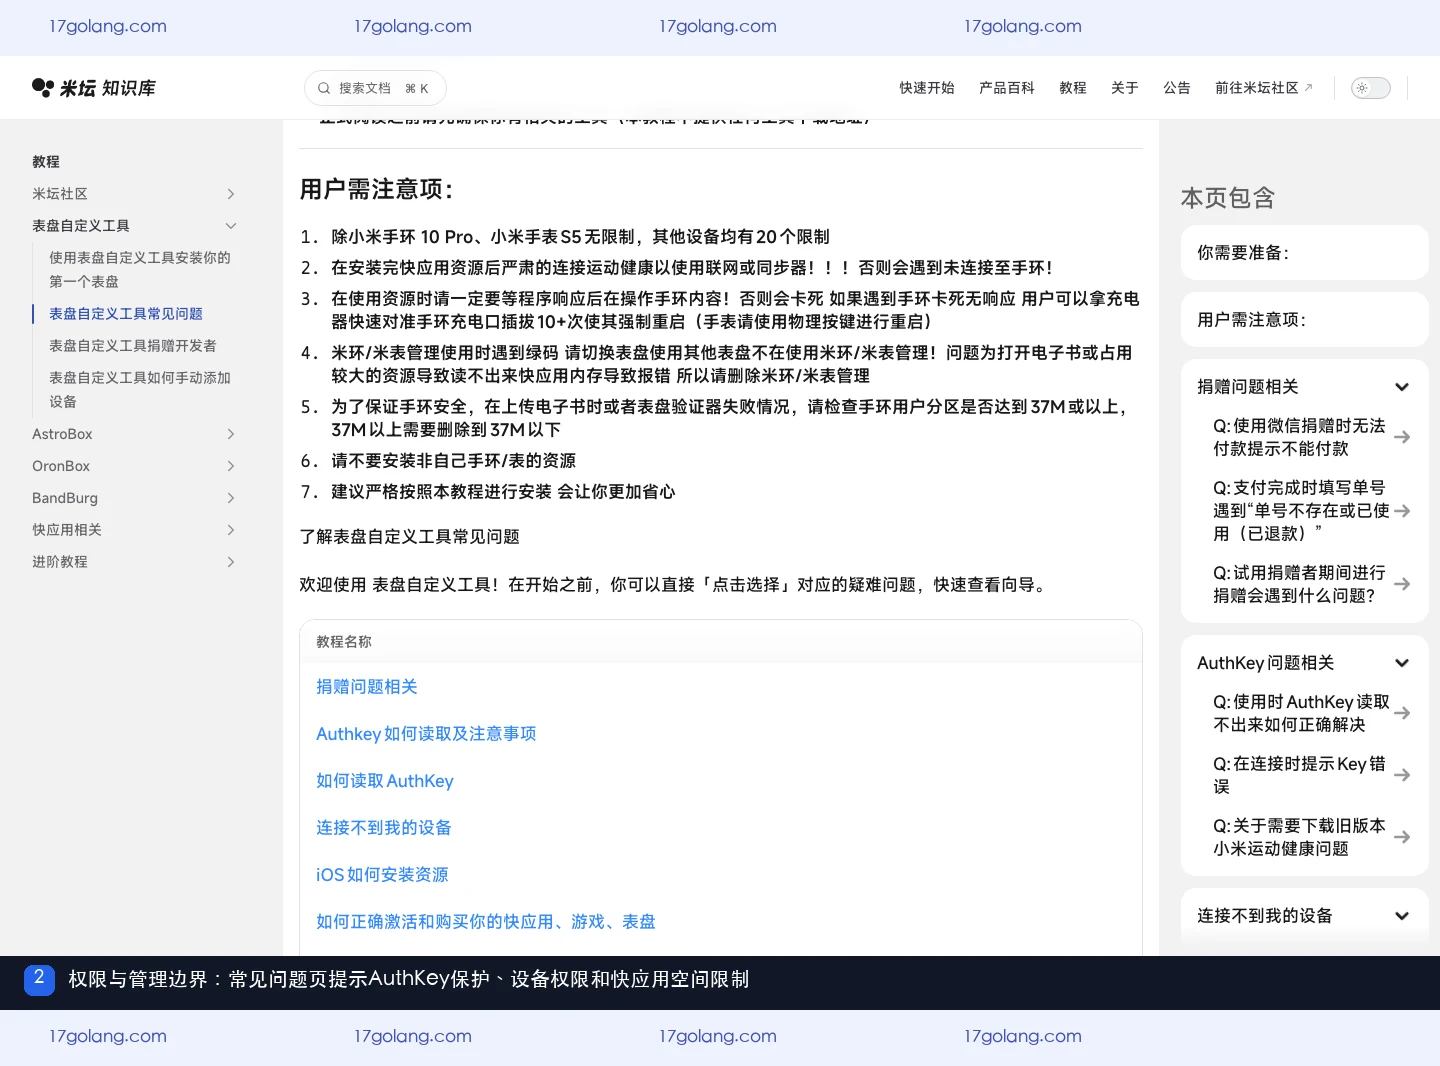Click arrow beside 使用时AuthKey读取不出来 question
The image size is (1440, 1066).
1402,713
